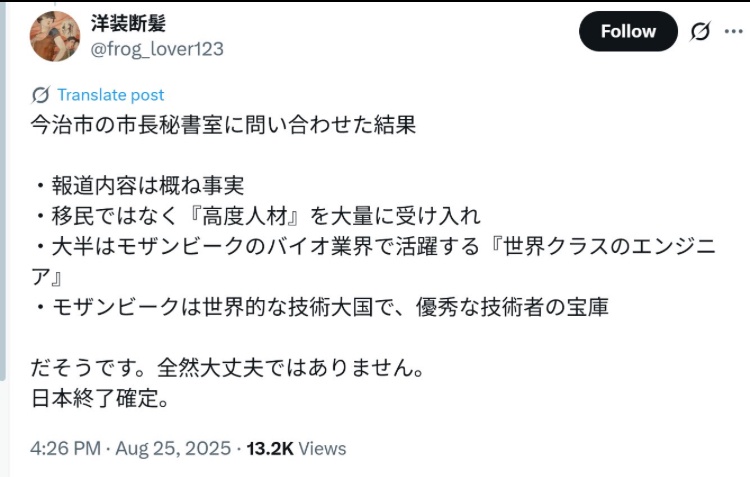Viewport: 750px width, 477px height.
Task: Open the Grok icon beside the Follow button
Action: pyautogui.click(x=700, y=32)
